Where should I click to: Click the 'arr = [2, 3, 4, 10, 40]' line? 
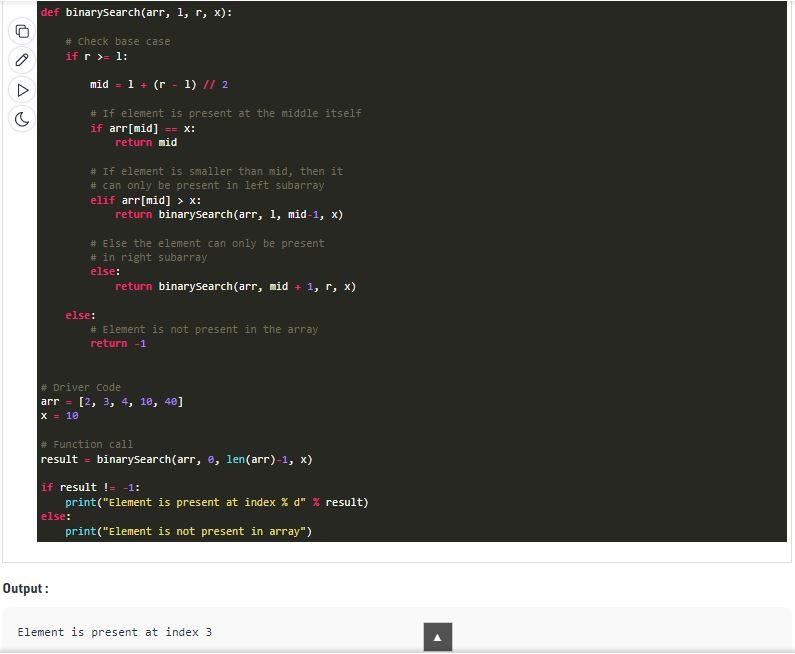[x=112, y=402]
